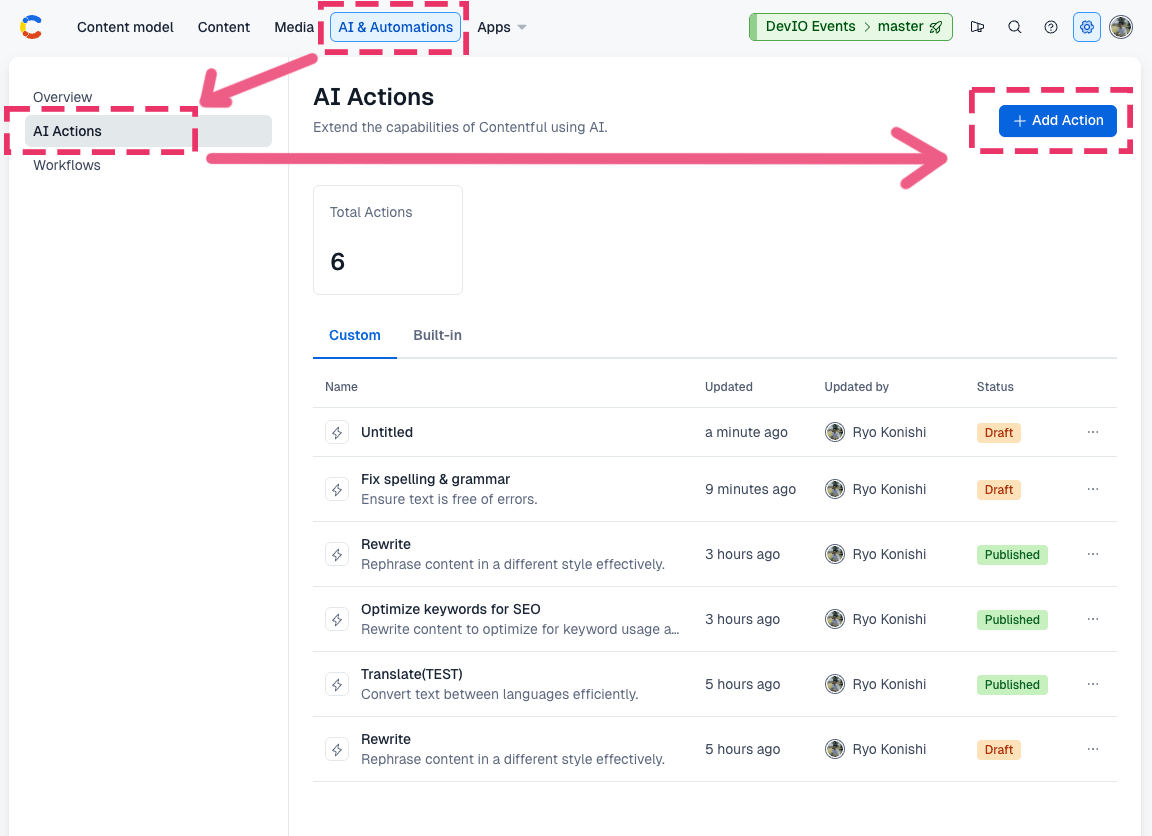This screenshot has width=1152, height=836.
Task: Click the Name column header
Action: (342, 387)
